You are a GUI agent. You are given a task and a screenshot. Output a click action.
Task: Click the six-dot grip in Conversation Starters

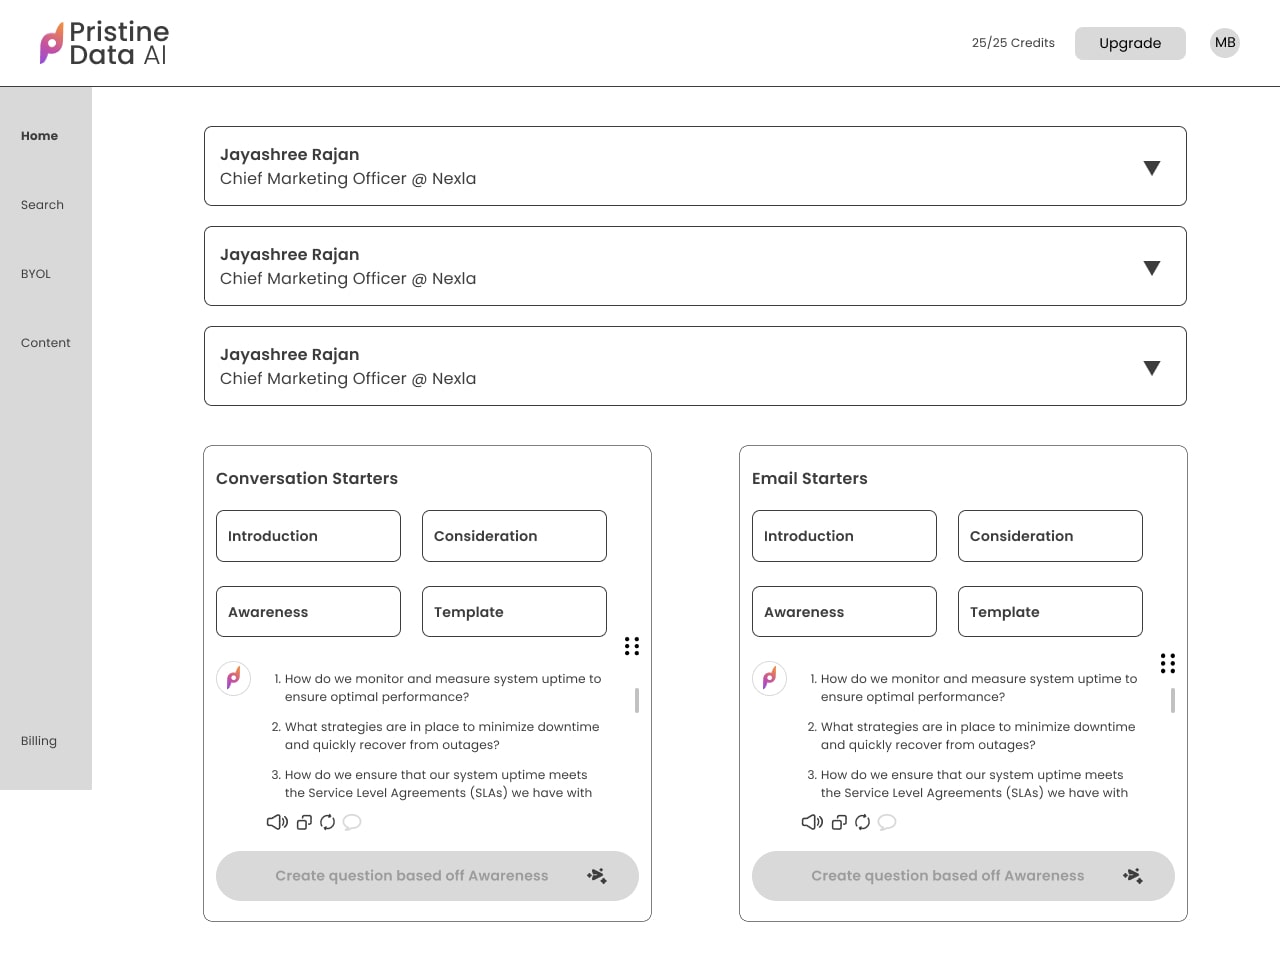click(x=632, y=646)
